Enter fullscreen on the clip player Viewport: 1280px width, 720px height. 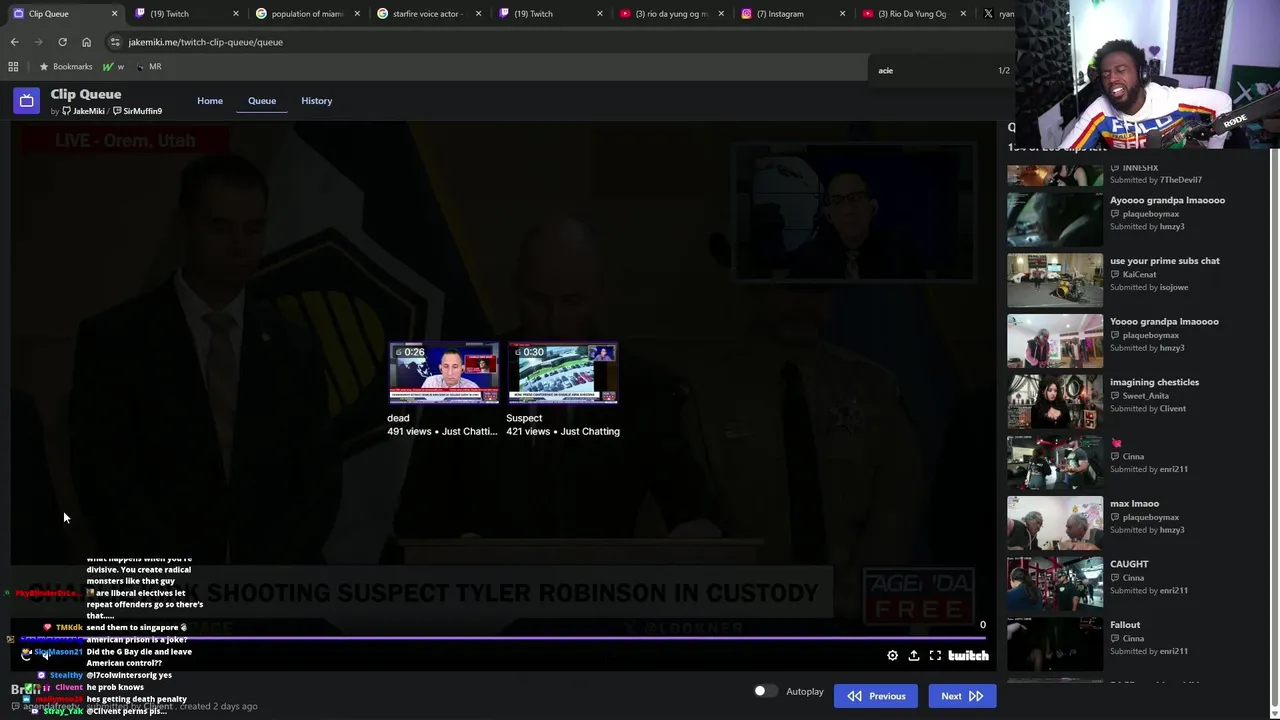pyautogui.click(x=935, y=656)
